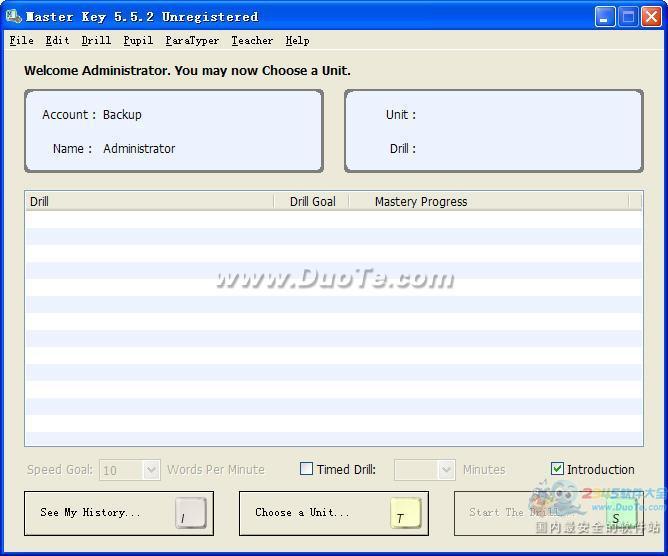Viewport: 668px width, 556px height.
Task: Open the Help menu
Action: tap(297, 41)
